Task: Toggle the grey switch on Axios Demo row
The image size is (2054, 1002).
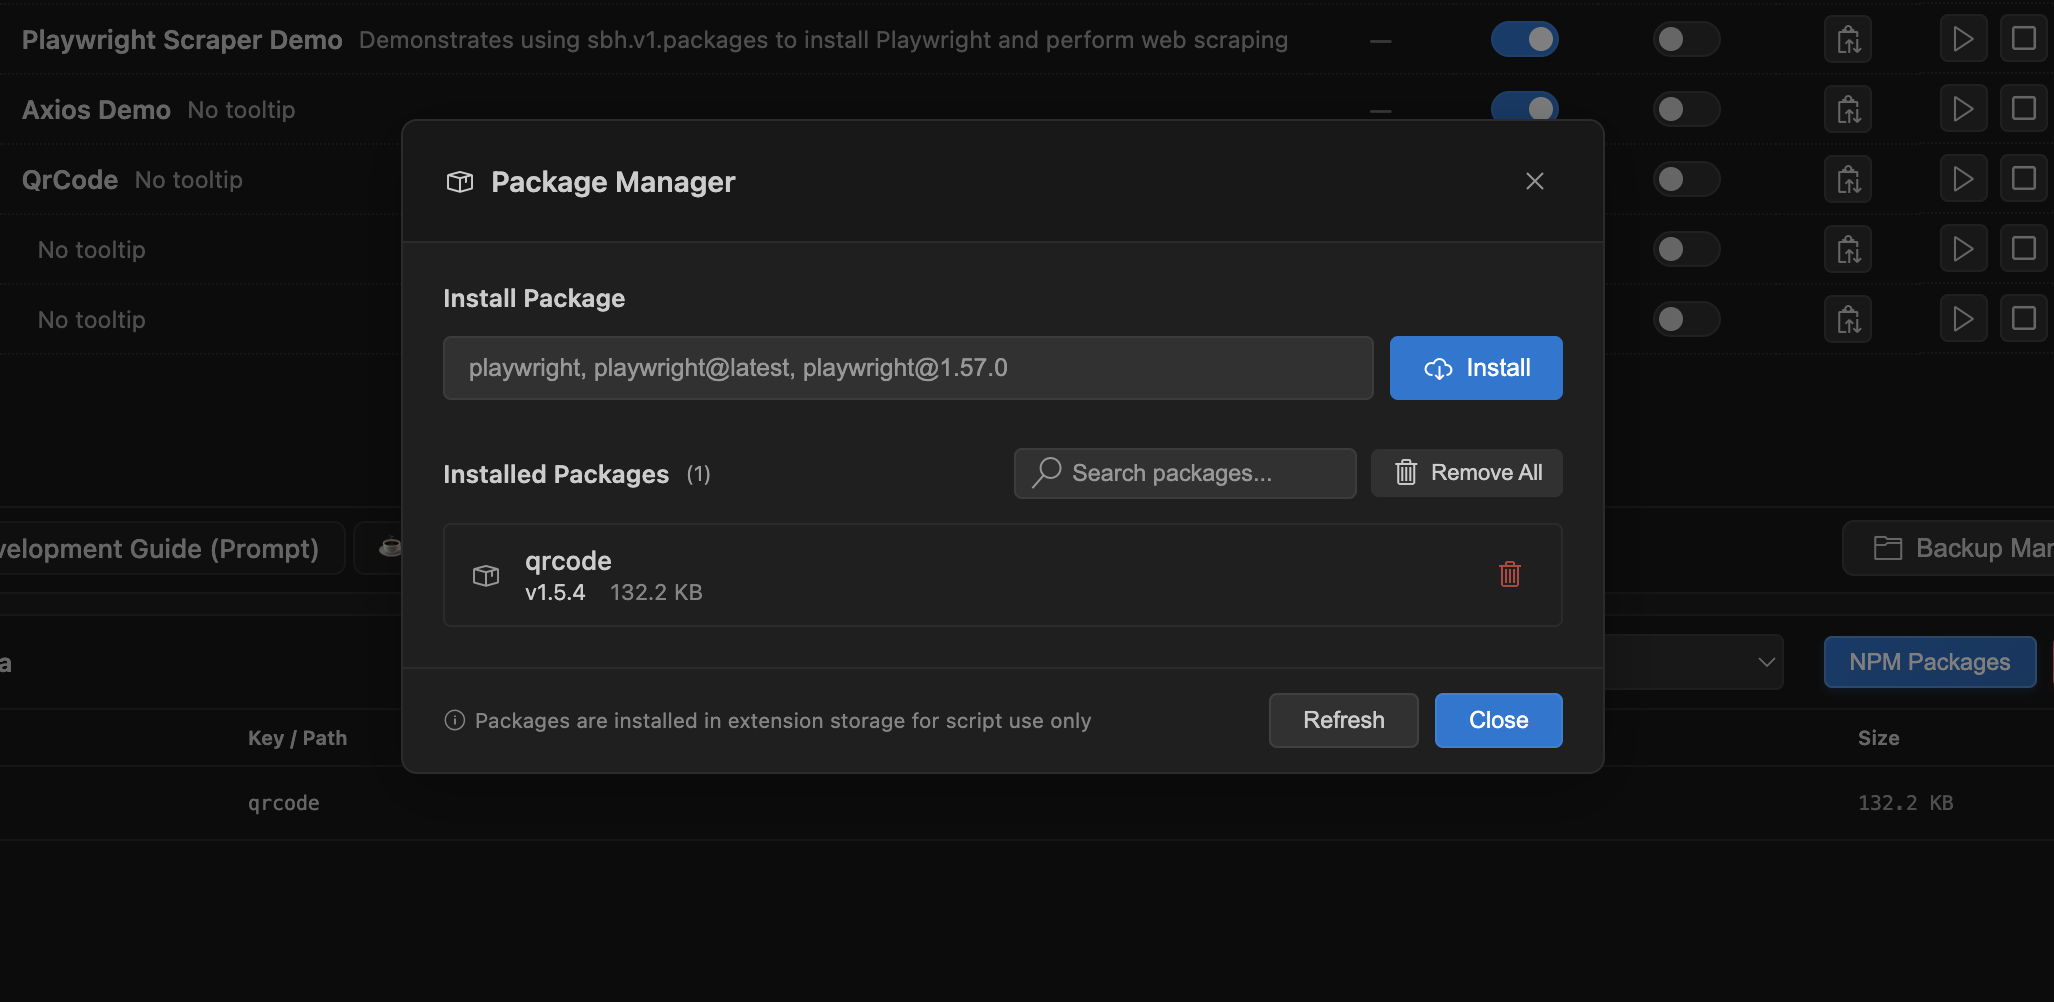Action: coord(1686,109)
